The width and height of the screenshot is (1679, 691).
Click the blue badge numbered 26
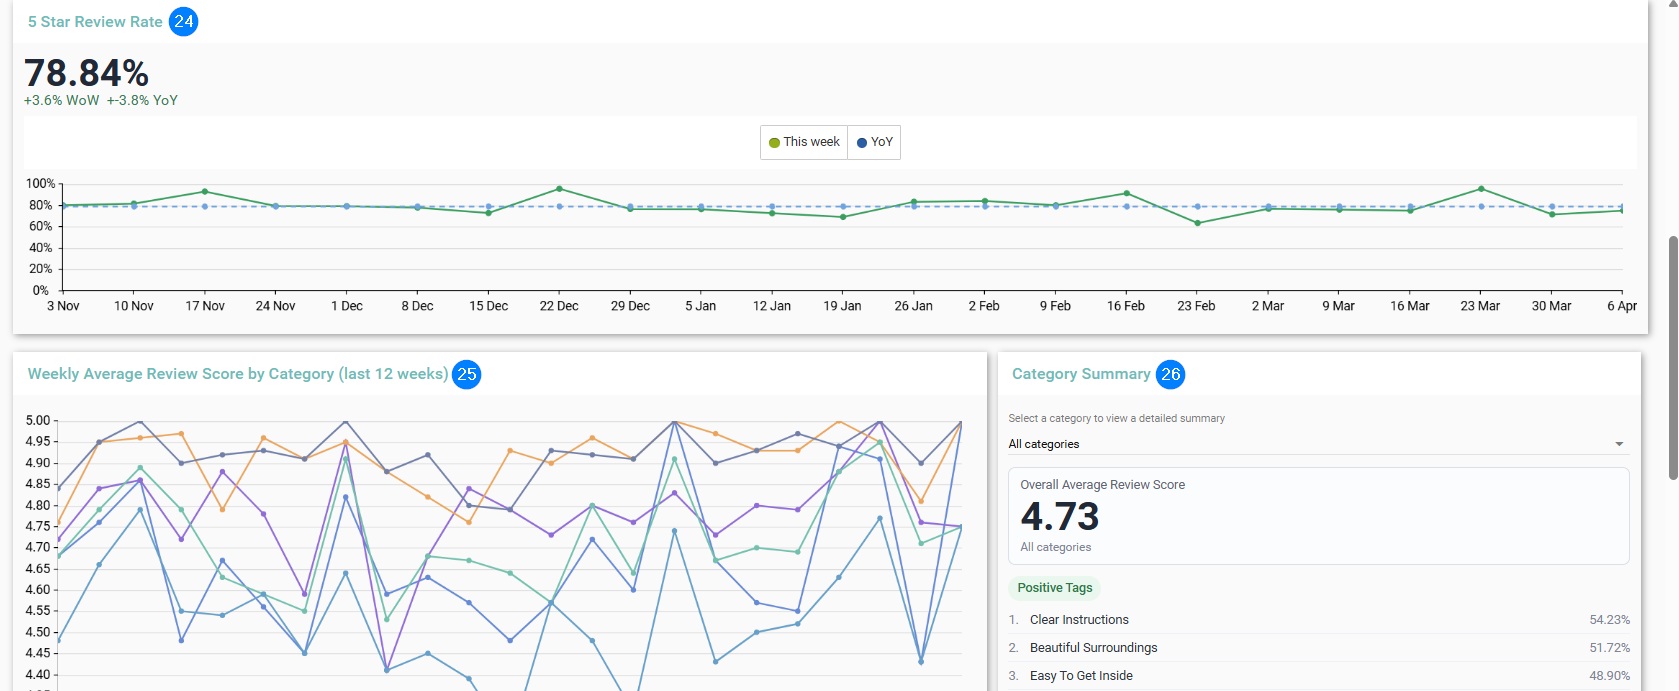tap(1171, 374)
